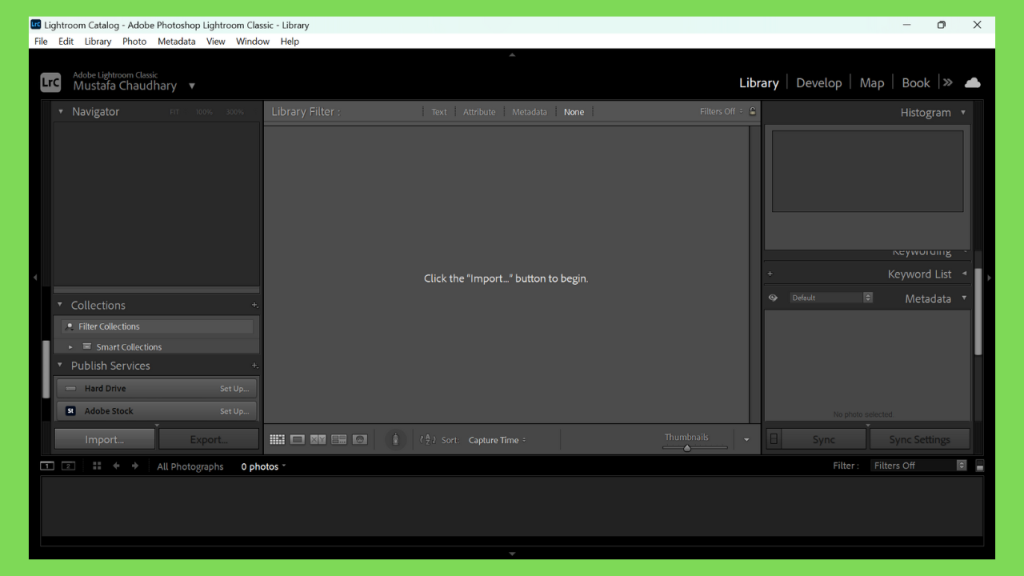Open the Photo menu
The image size is (1024, 576).
[134, 41]
